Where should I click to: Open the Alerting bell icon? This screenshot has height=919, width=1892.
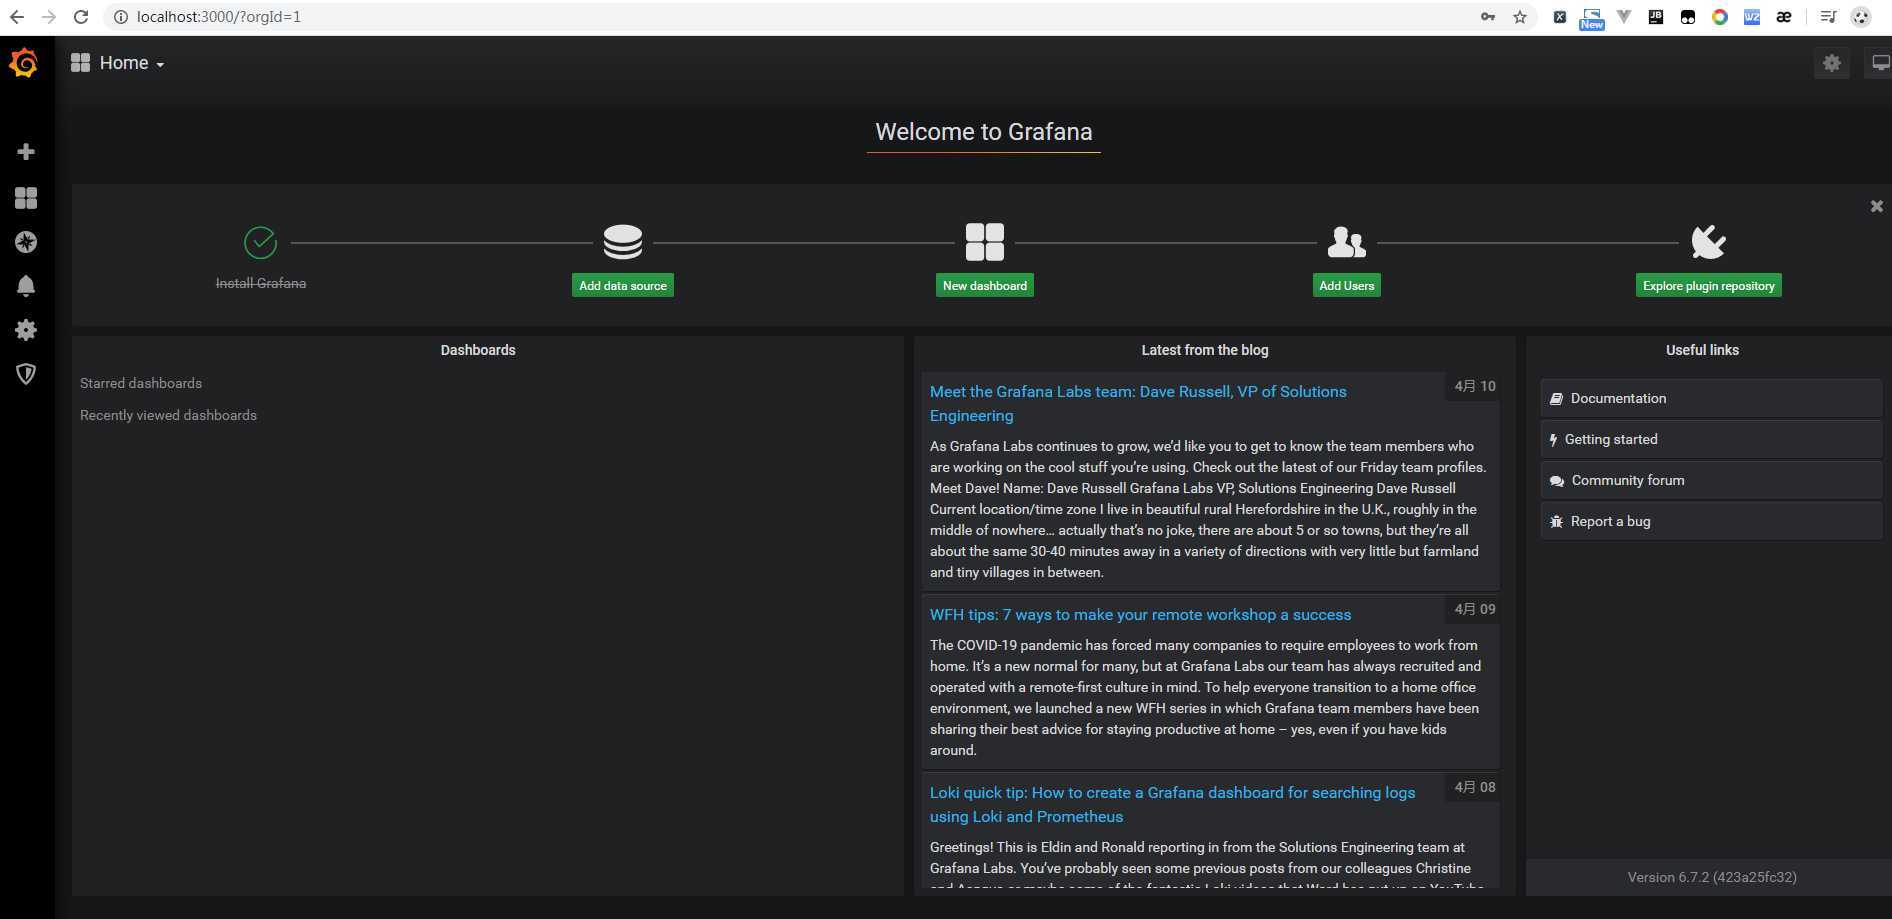point(26,286)
